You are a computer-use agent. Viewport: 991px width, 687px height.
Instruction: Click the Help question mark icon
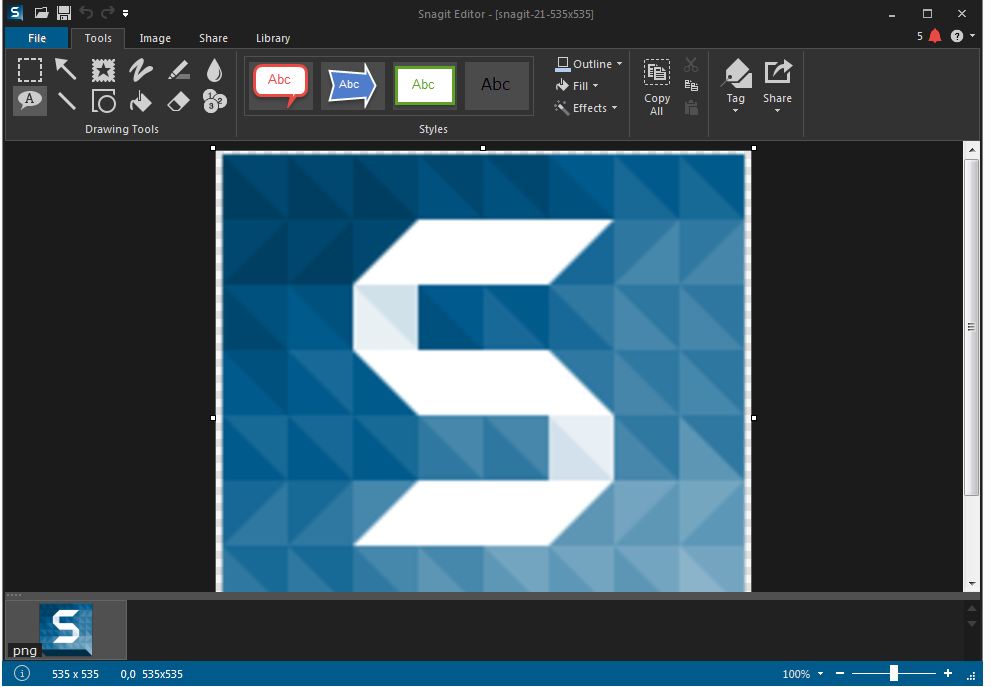[957, 36]
